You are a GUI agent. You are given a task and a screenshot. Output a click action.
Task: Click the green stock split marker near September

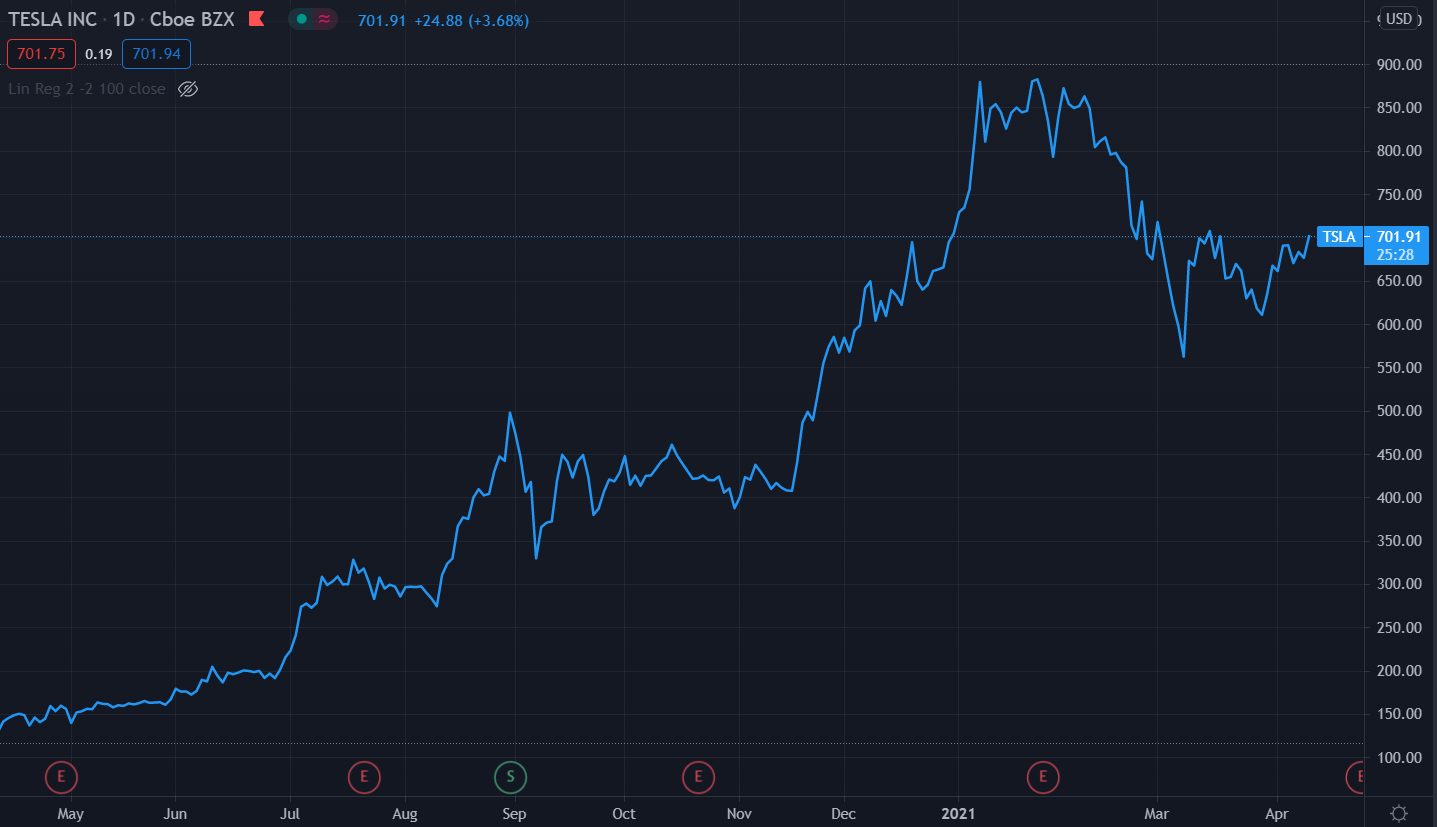pyautogui.click(x=510, y=776)
